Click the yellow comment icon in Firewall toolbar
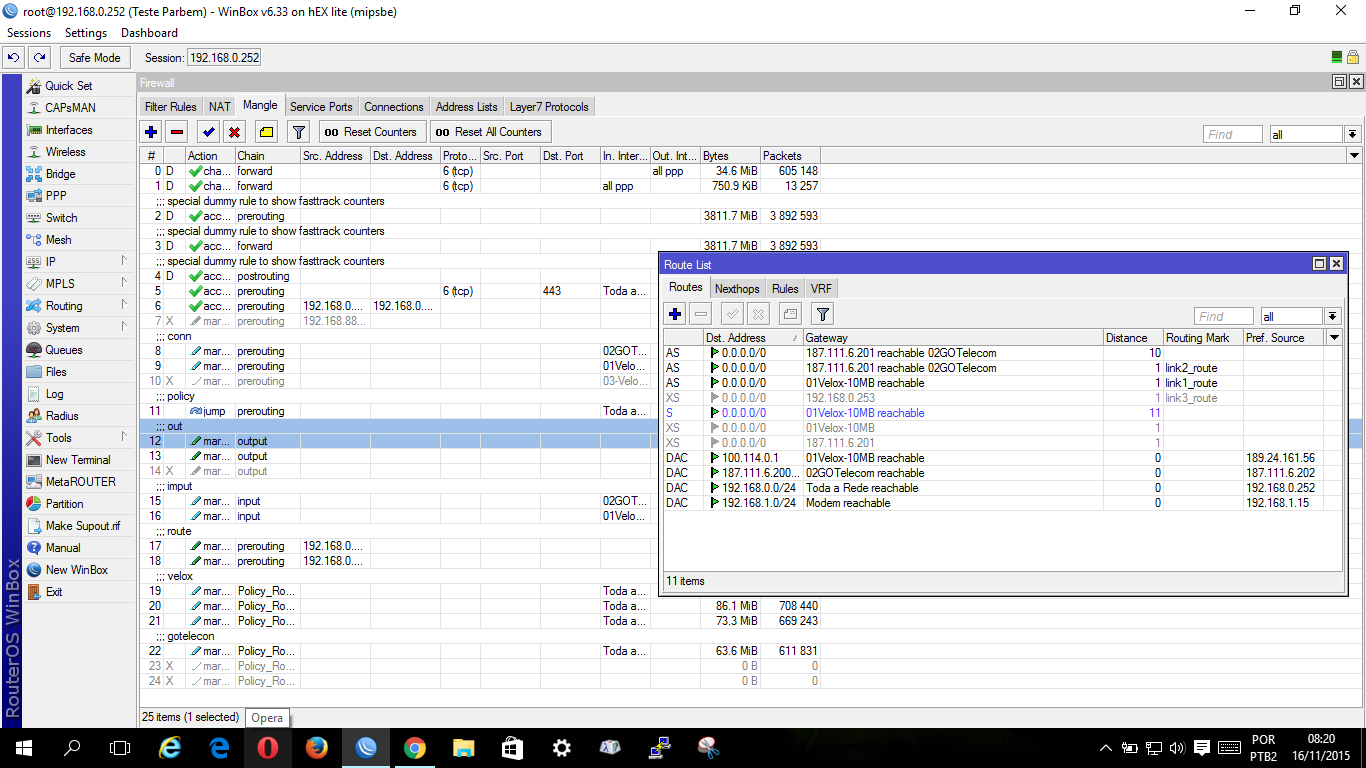1366x768 pixels. click(266, 132)
